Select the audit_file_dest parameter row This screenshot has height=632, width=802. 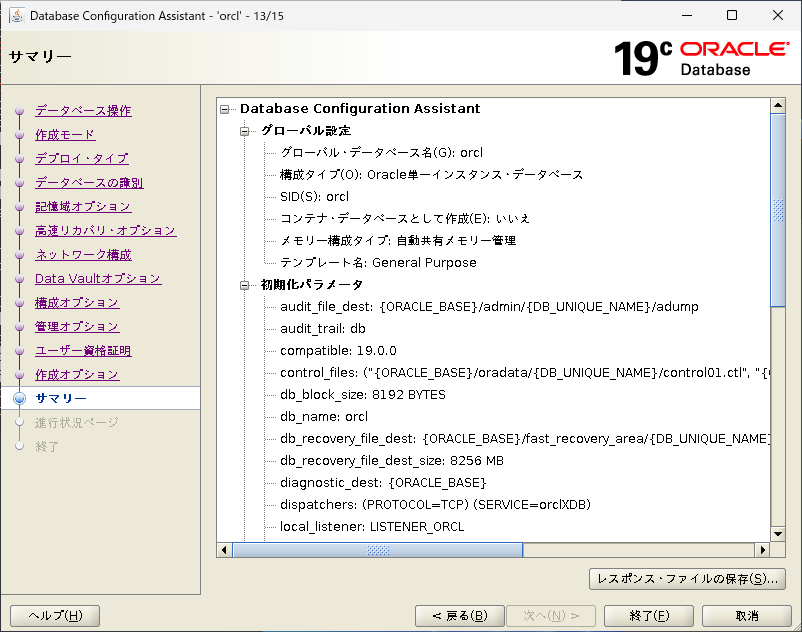pos(489,307)
